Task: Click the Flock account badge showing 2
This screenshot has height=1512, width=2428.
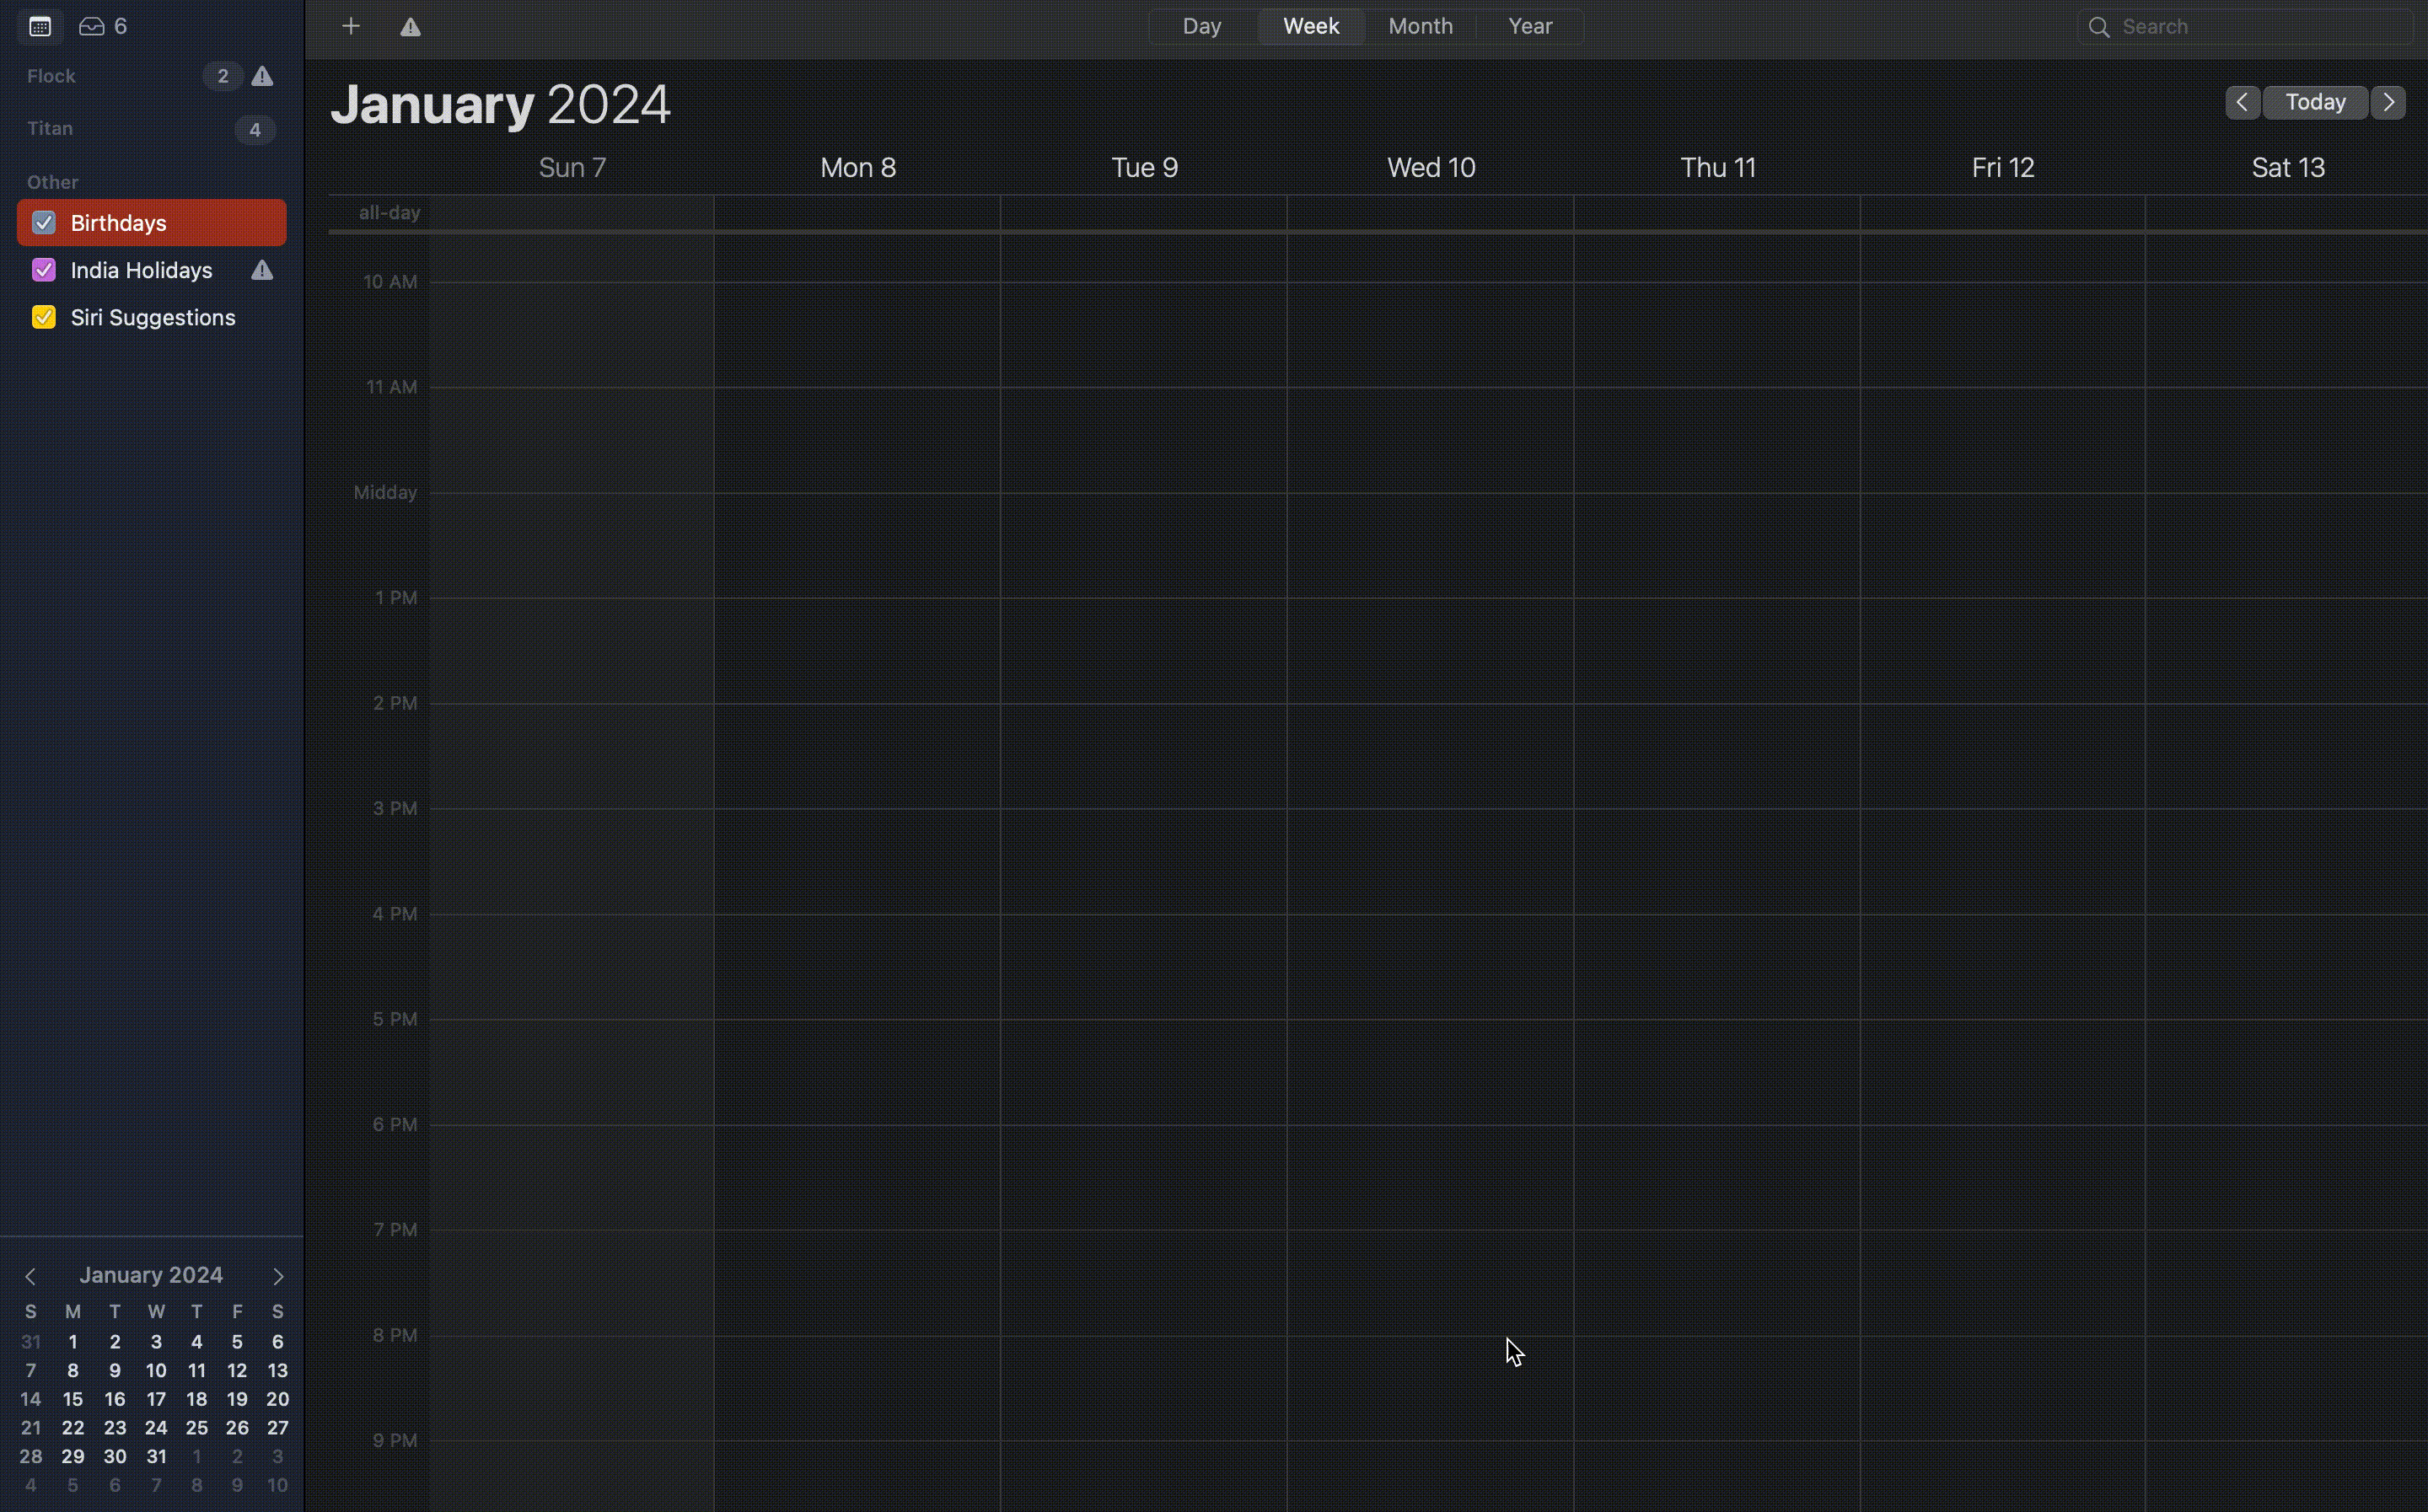Action: coord(222,76)
